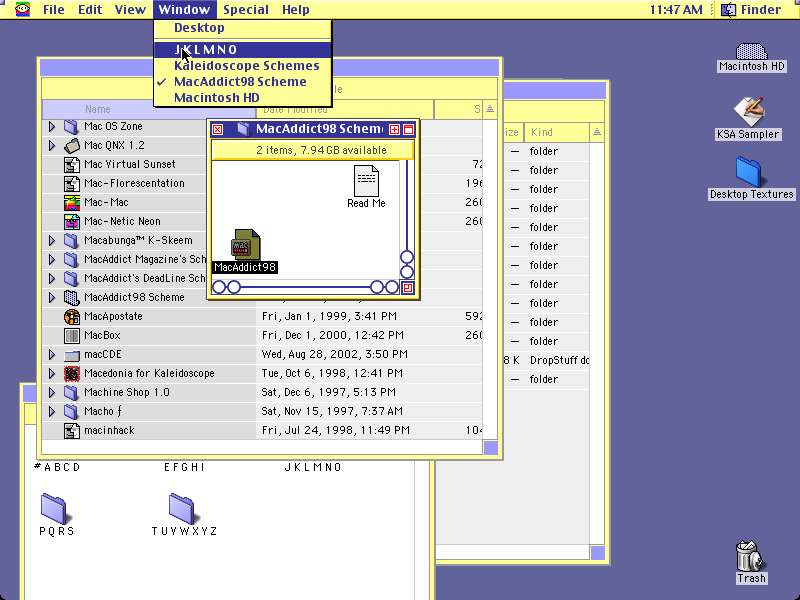
Task: Select the KSA Sampler desktop icon
Action: [748, 111]
